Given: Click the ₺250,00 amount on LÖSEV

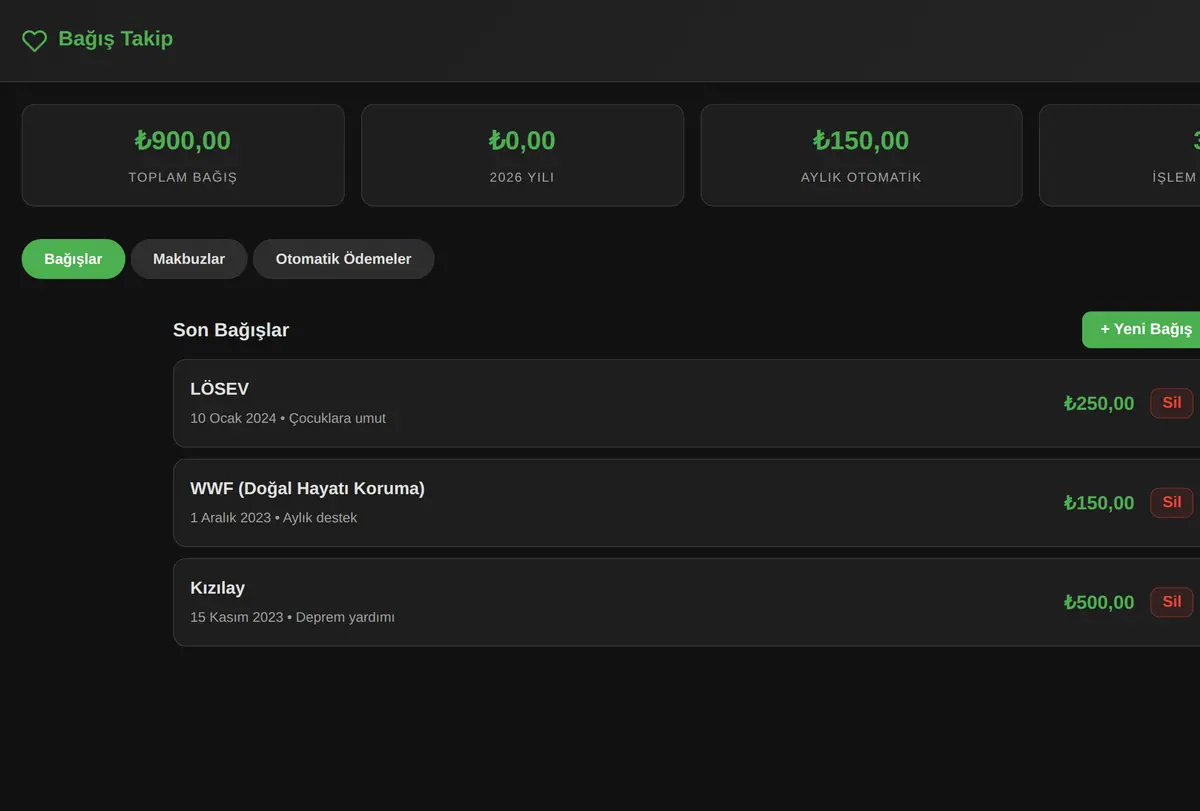Looking at the screenshot, I should [1099, 403].
